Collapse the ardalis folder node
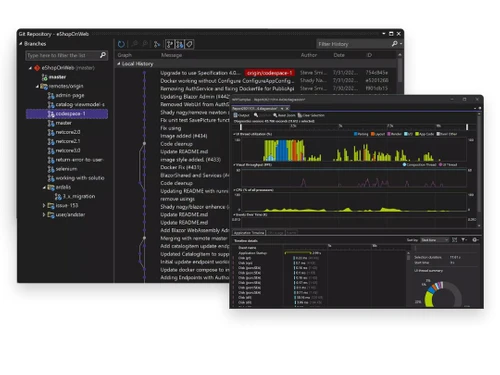Screen dimensions: 500x375 (44, 187)
